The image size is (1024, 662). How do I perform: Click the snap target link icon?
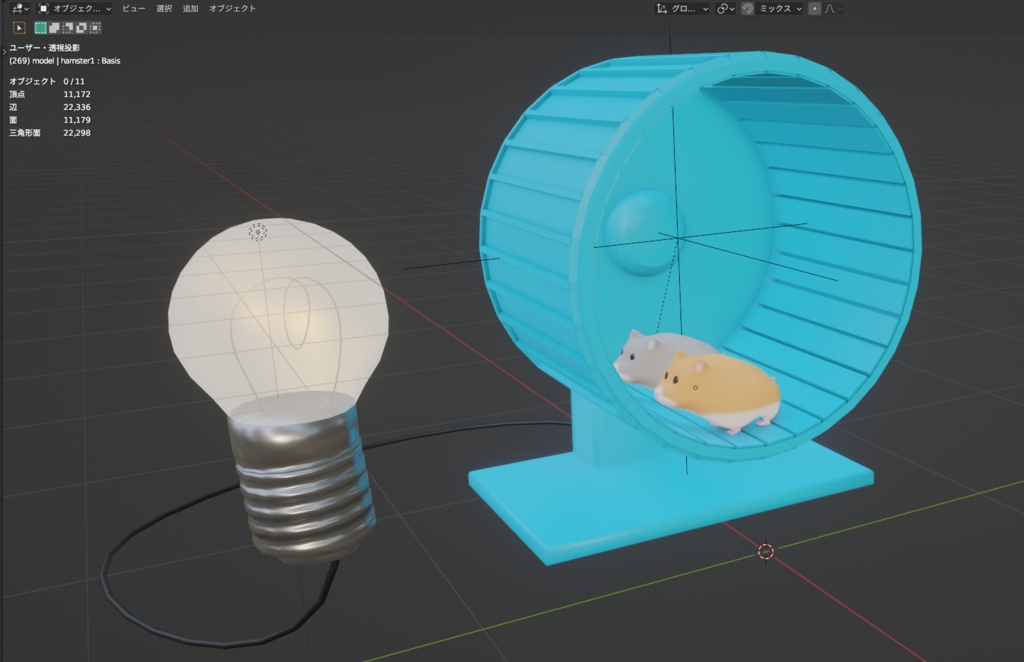(723, 9)
